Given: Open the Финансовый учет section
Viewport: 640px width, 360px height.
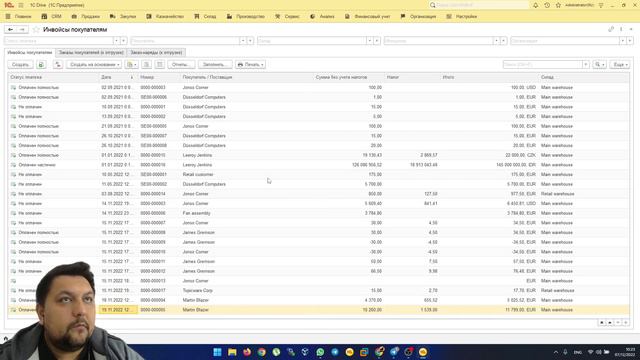Looking at the screenshot, I should [368, 16].
